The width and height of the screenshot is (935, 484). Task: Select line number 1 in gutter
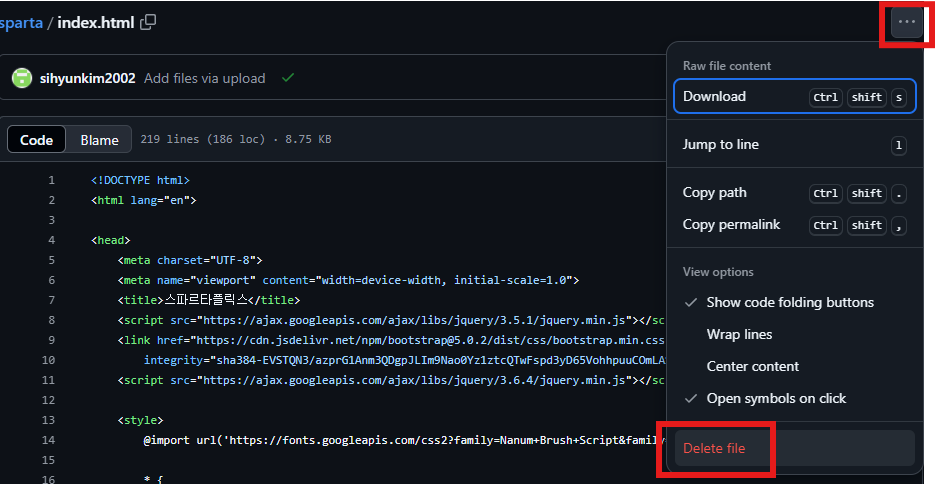51,180
